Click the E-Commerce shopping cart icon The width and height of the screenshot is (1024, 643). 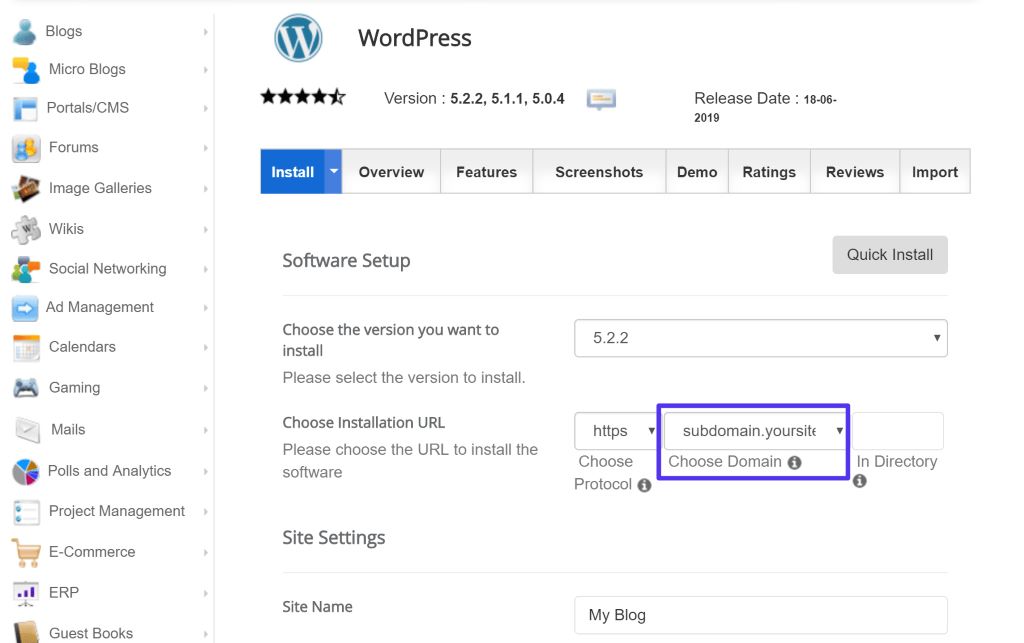point(27,553)
